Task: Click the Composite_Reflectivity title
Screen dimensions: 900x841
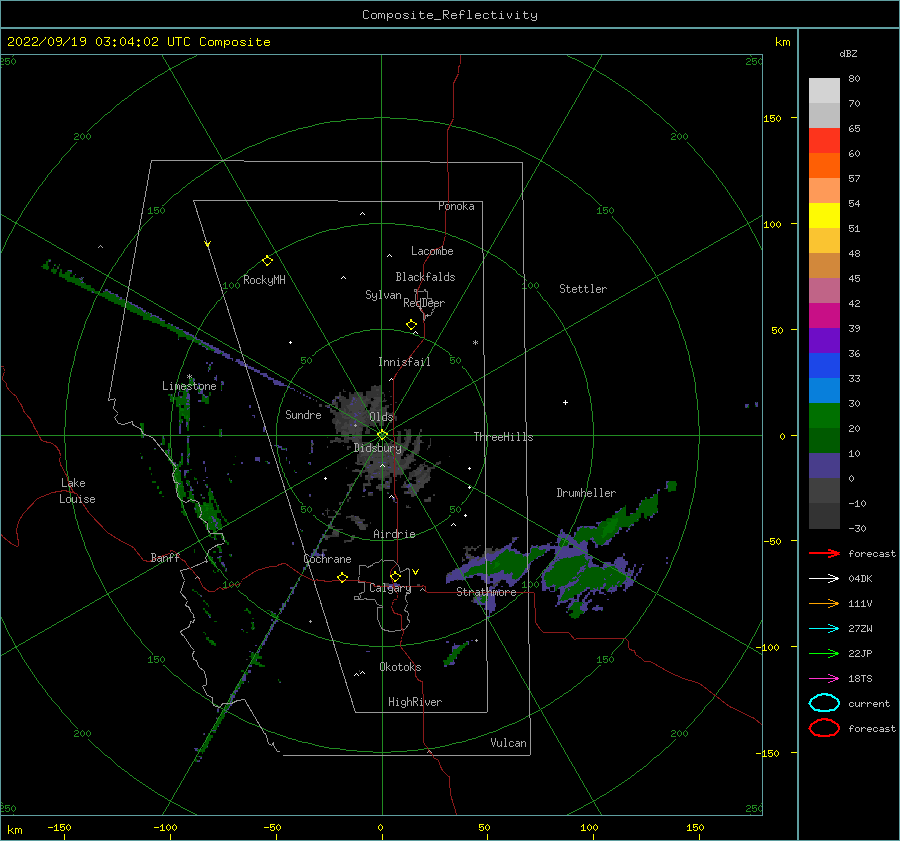Action: tap(450, 15)
